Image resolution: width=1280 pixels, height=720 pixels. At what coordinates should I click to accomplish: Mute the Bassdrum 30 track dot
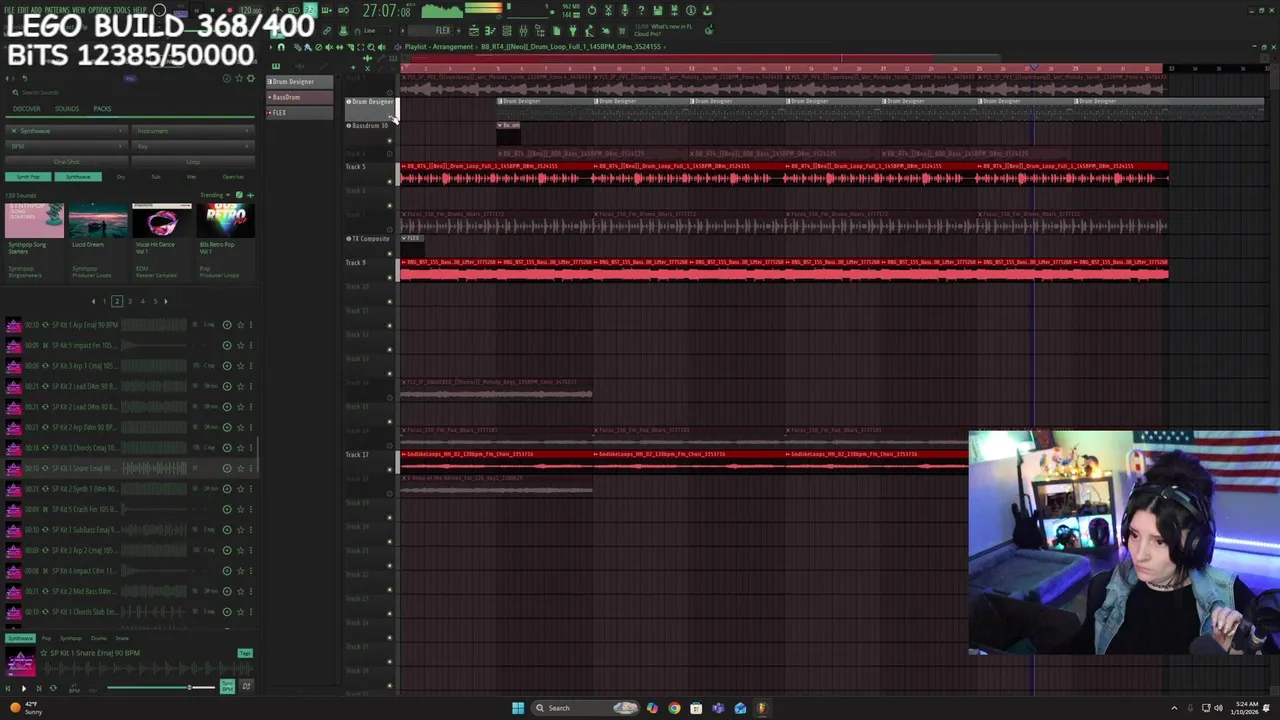(390, 140)
